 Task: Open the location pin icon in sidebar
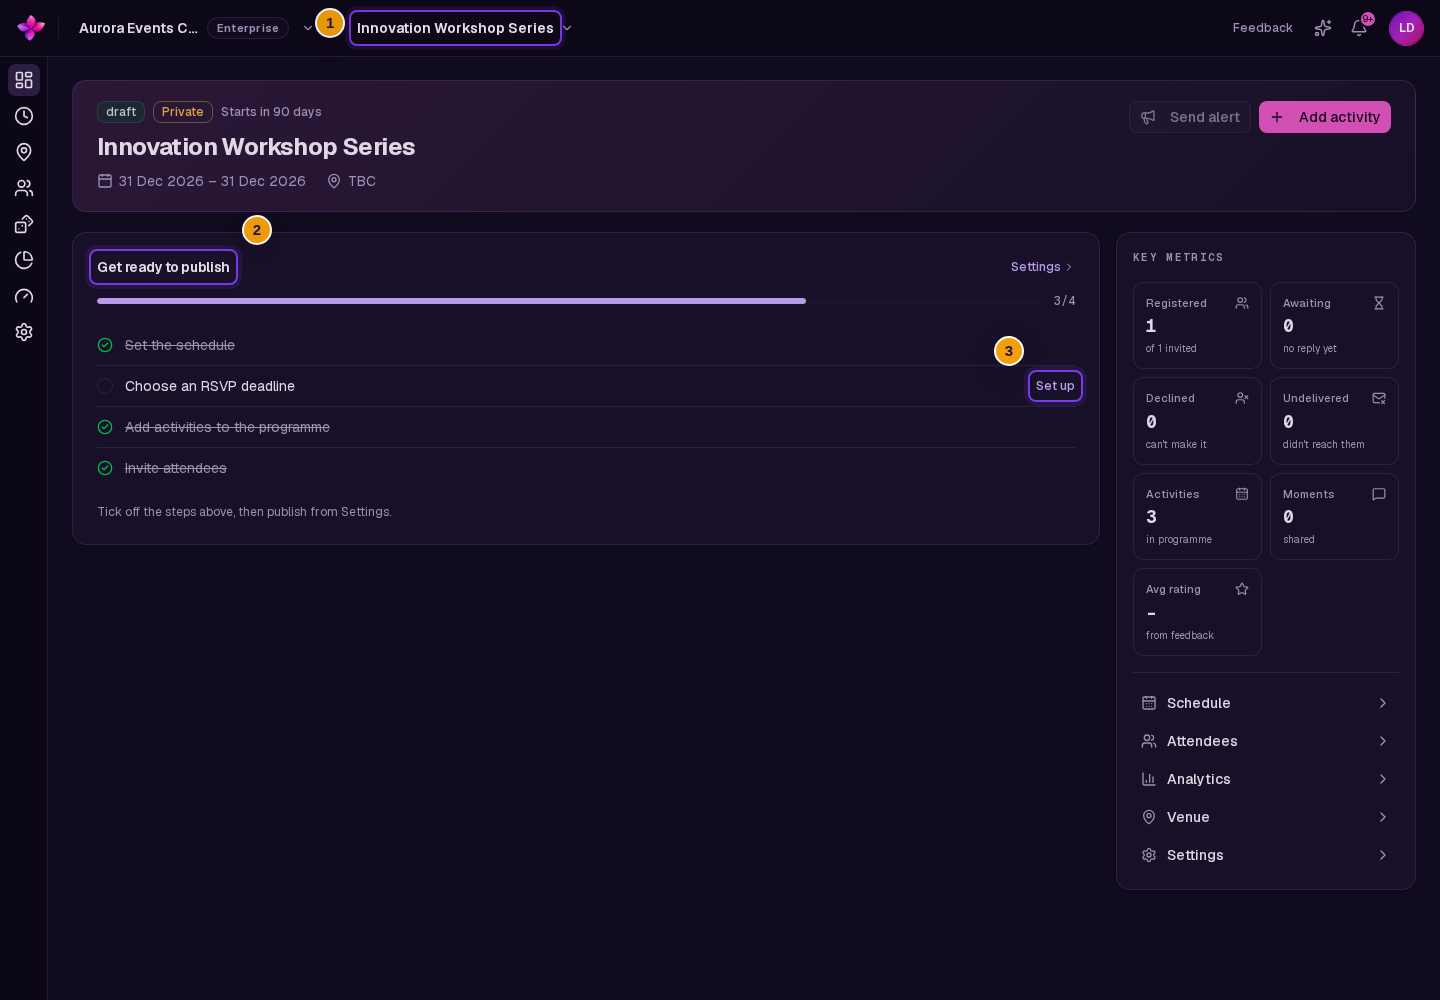24,152
